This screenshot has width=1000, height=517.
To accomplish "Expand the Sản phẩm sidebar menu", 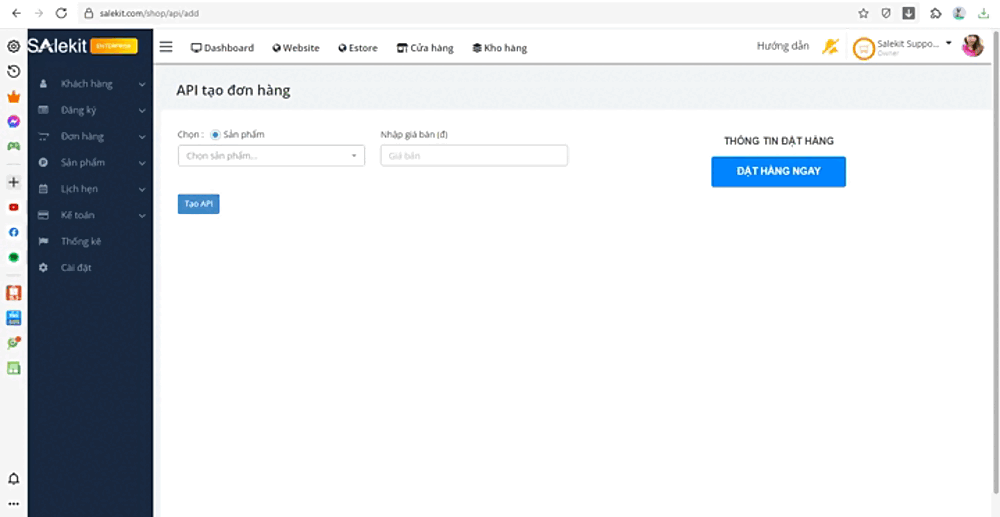I will (91, 163).
